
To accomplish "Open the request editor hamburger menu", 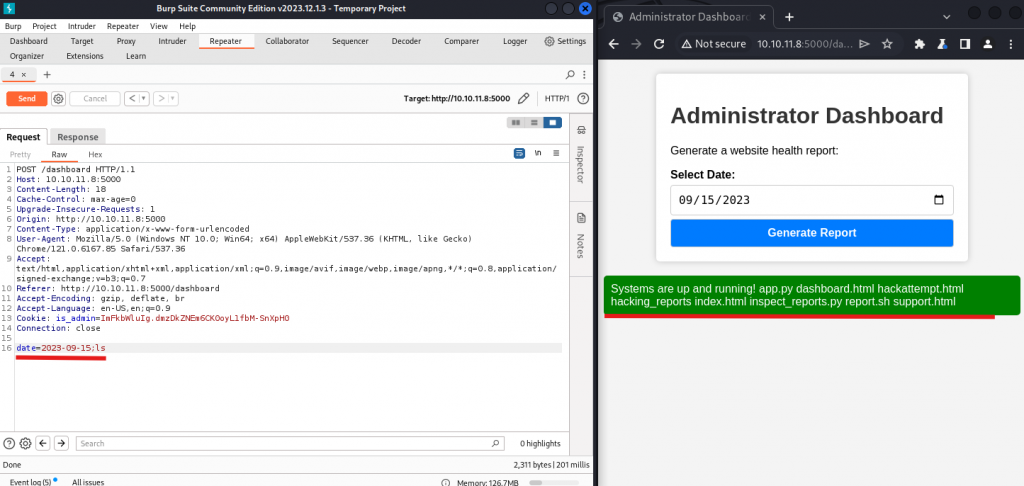I will [x=556, y=154].
